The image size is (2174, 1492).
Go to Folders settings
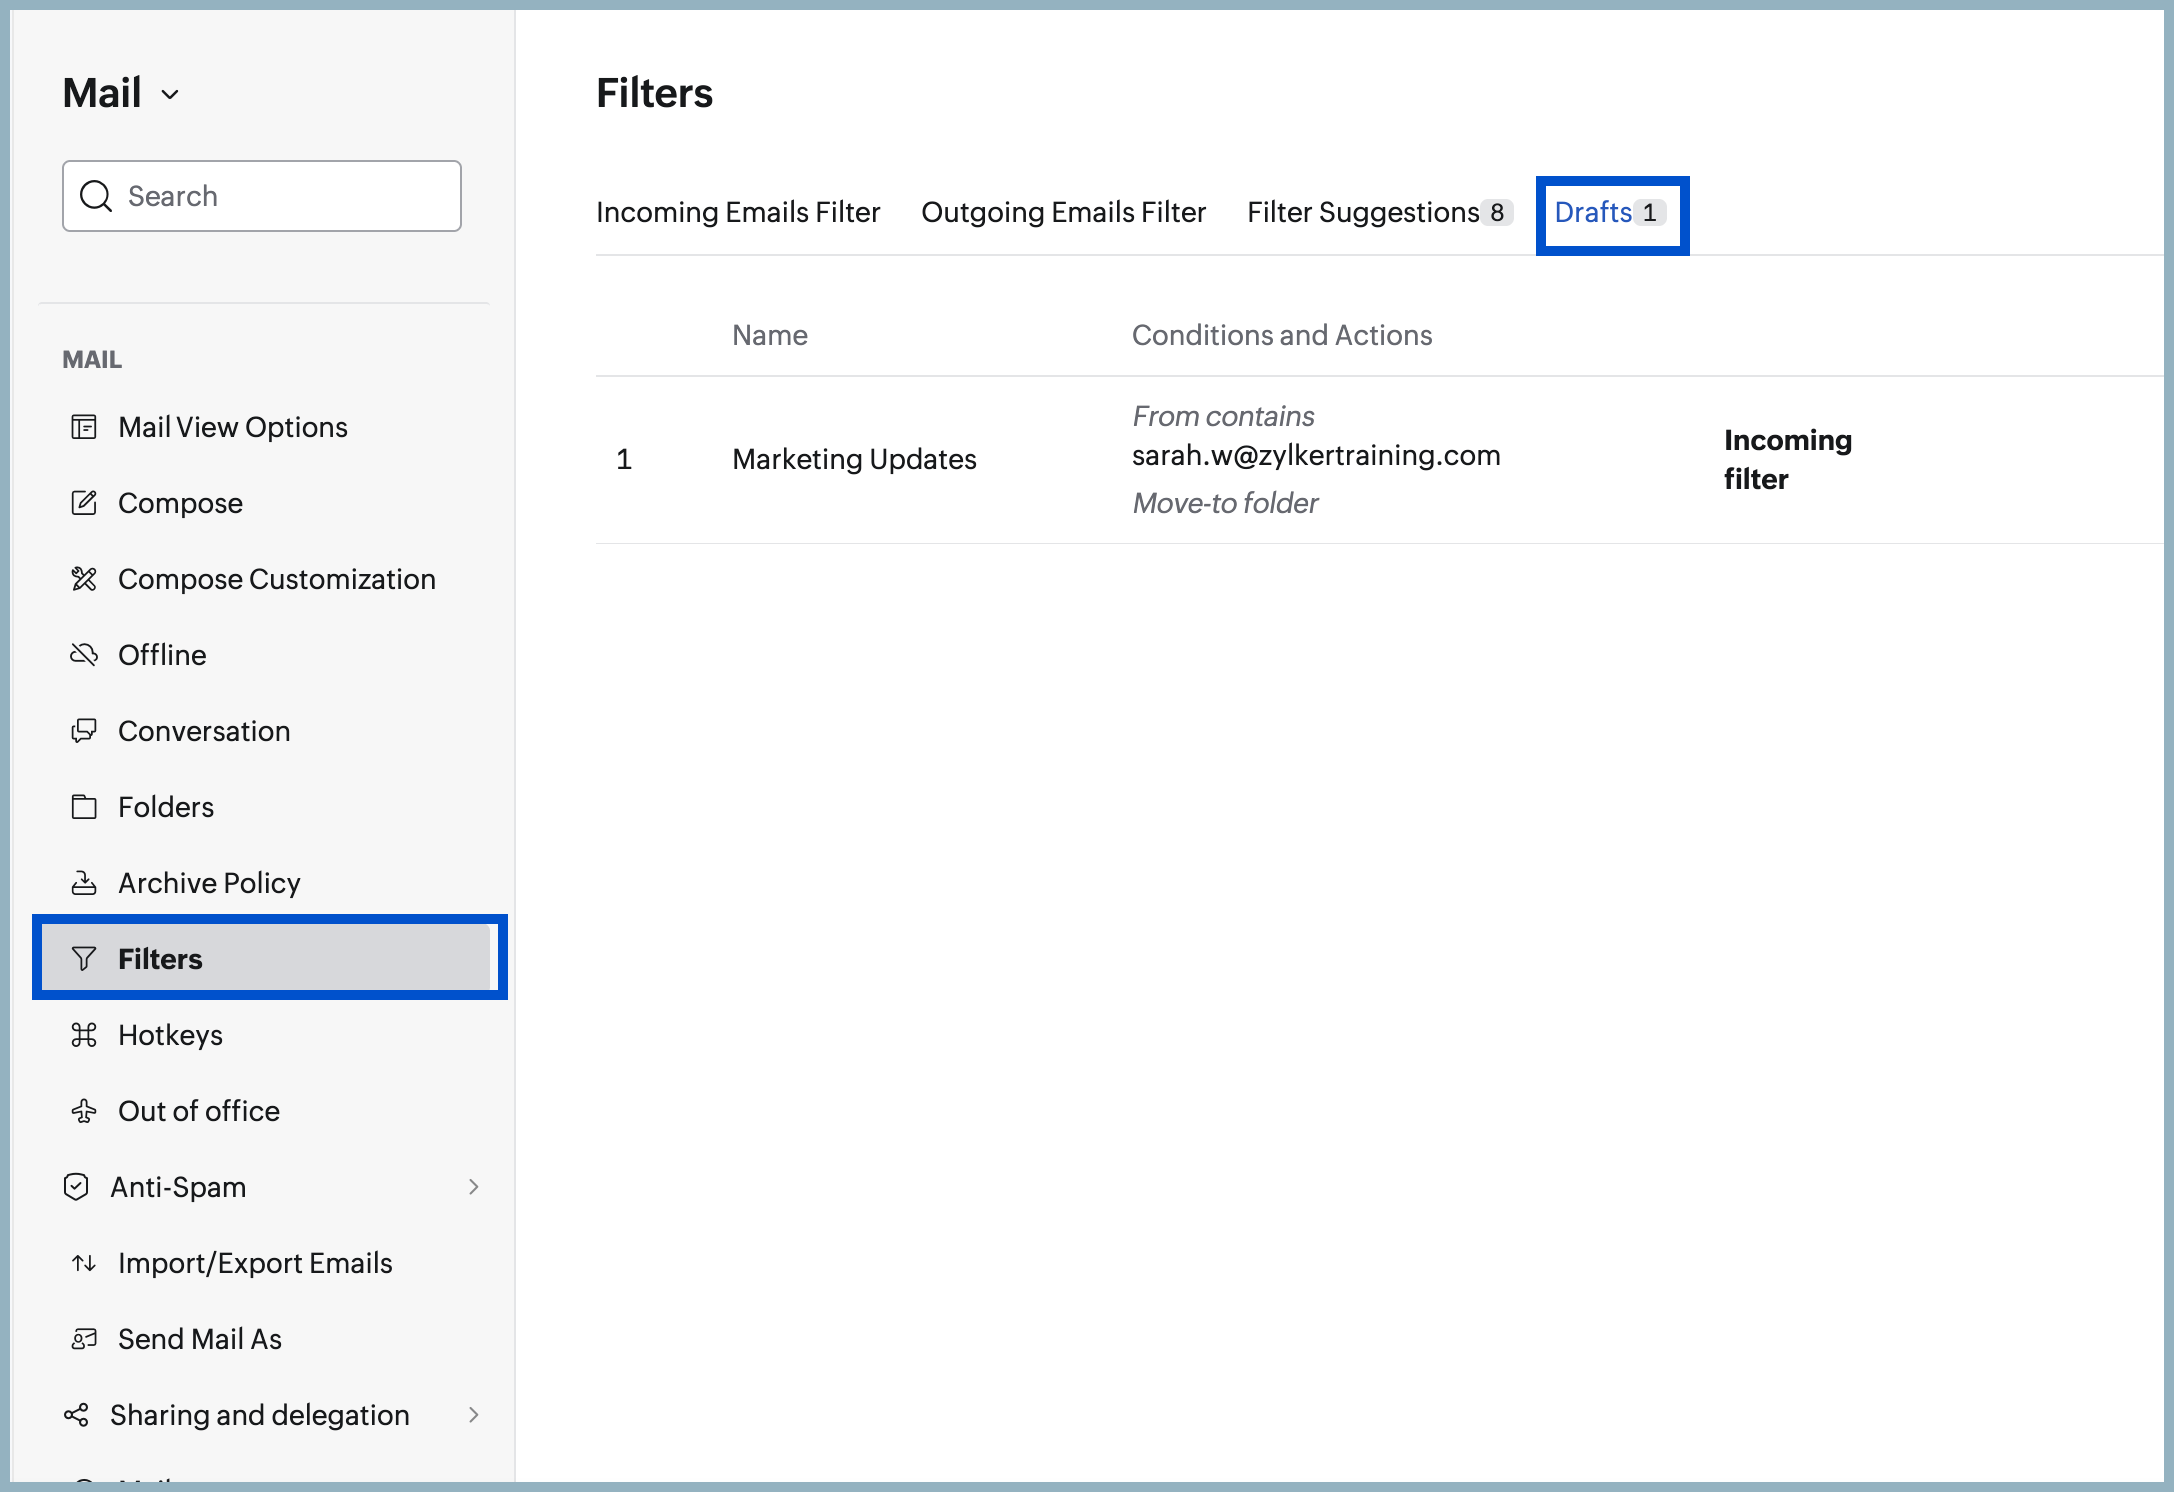point(166,807)
